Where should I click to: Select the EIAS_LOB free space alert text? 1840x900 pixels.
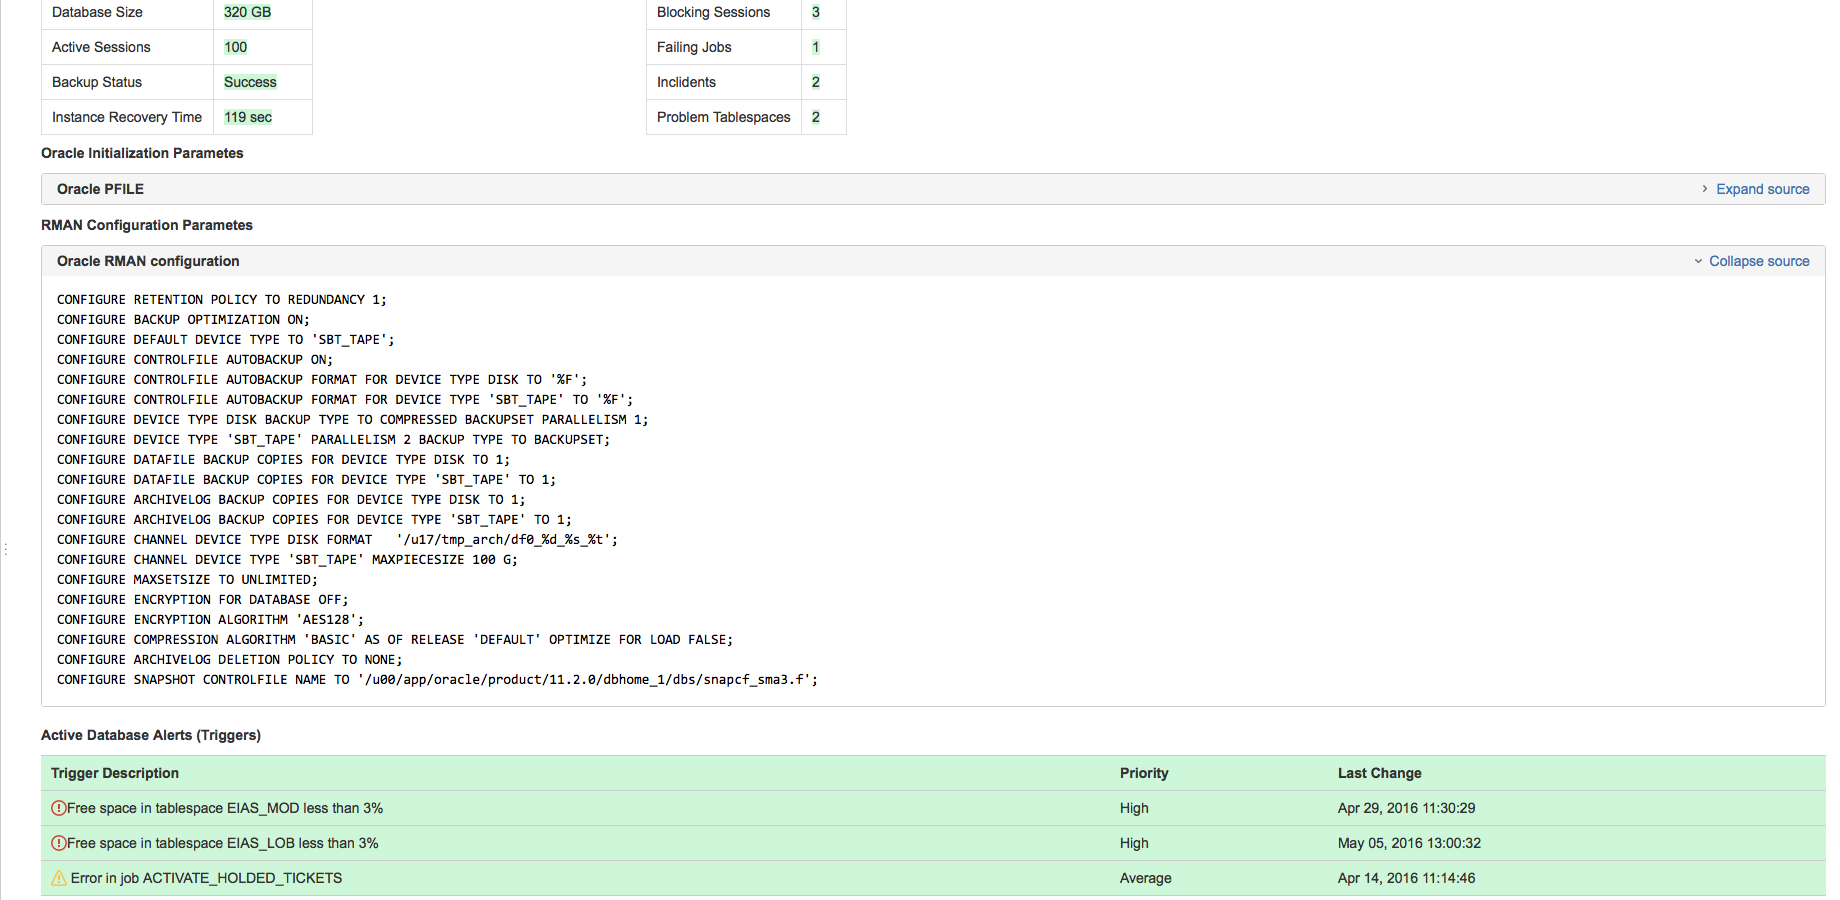pyautogui.click(x=223, y=843)
